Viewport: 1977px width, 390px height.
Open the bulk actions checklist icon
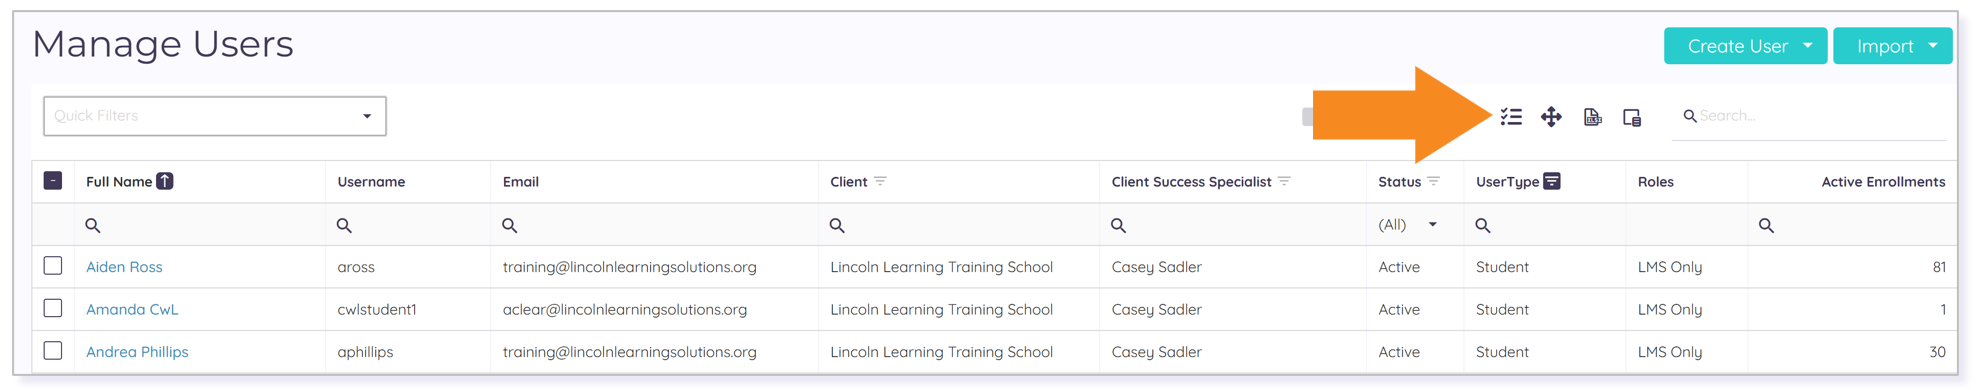click(x=1511, y=117)
